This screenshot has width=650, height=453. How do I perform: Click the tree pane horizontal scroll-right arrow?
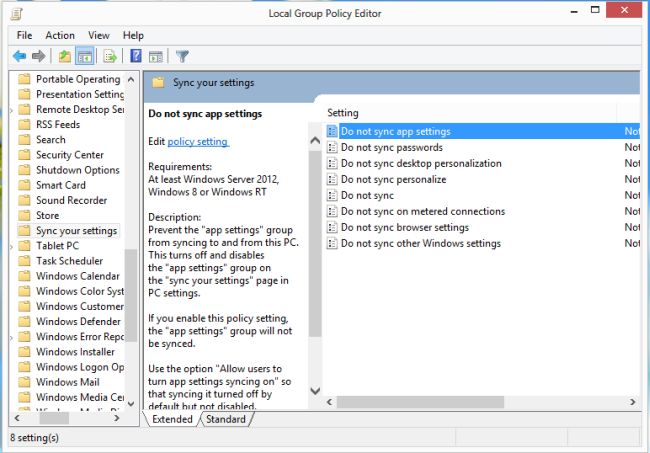[x=117, y=418]
